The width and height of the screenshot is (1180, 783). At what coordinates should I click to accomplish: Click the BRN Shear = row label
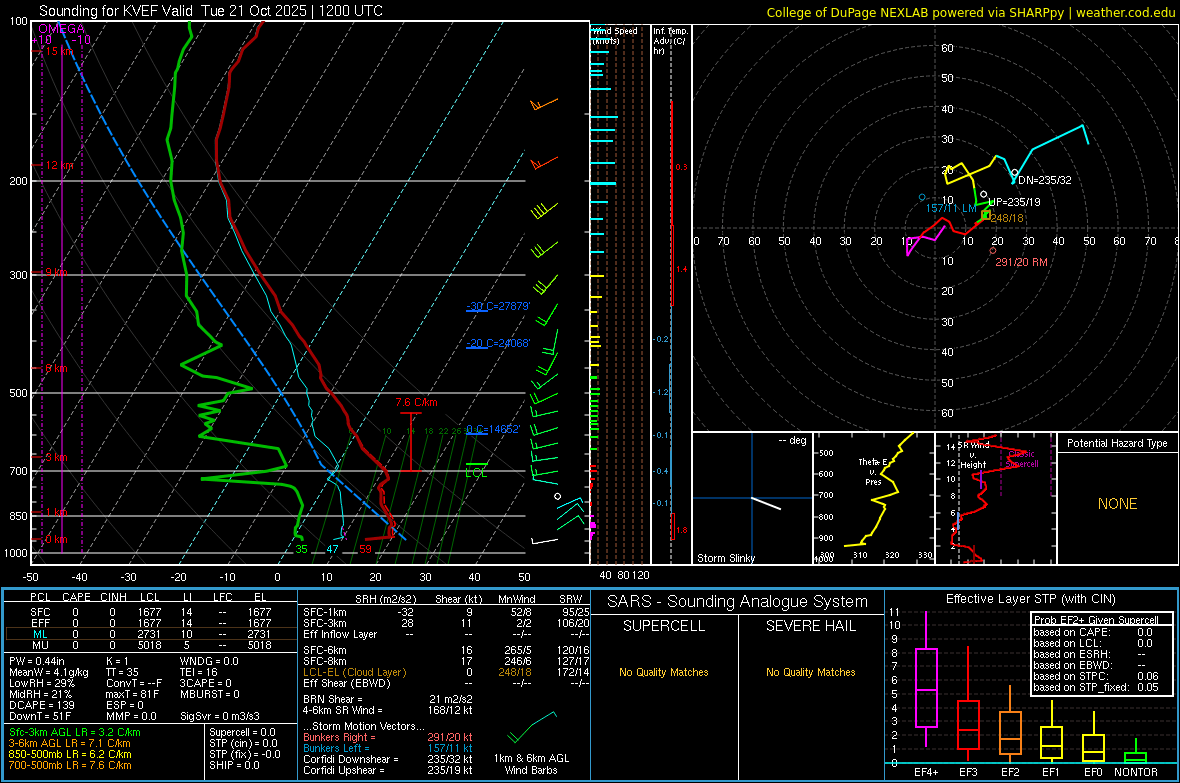[x=333, y=699]
